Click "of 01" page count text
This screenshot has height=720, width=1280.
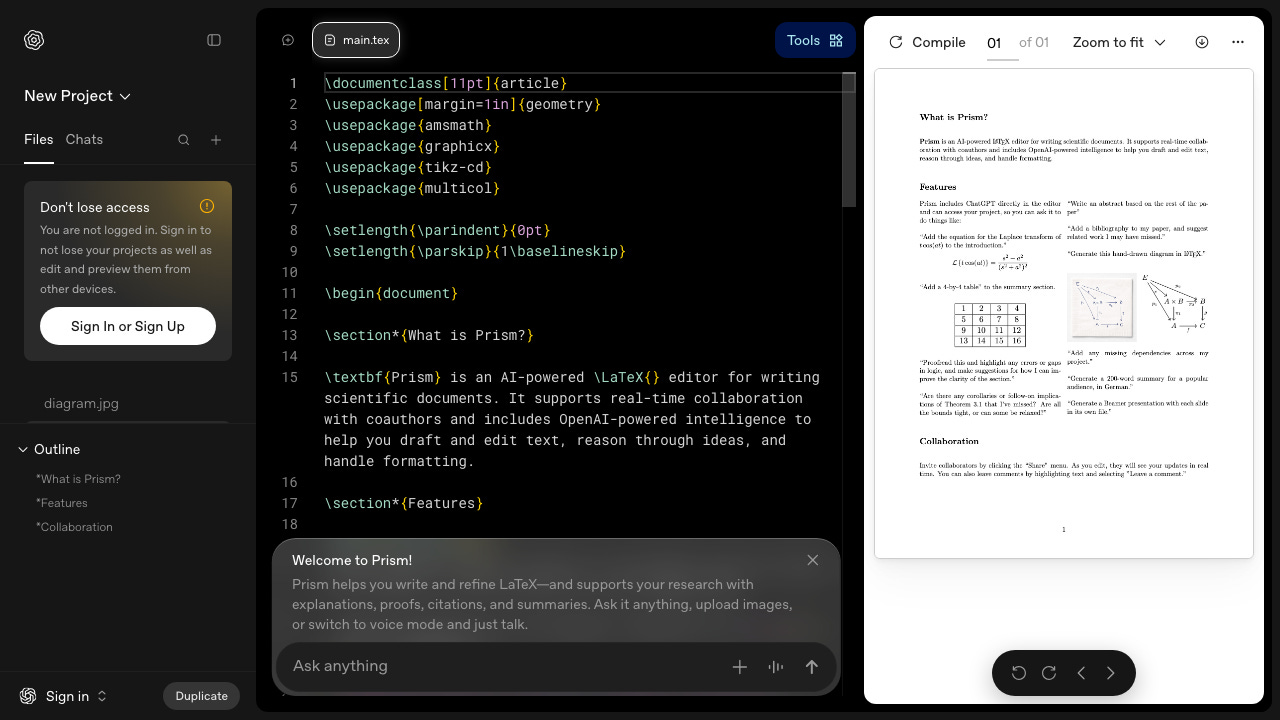coord(1034,42)
